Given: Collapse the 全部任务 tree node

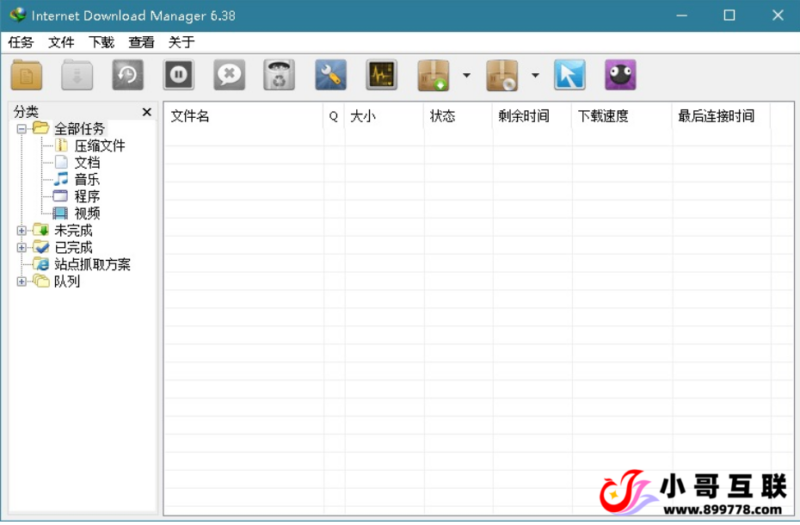Looking at the screenshot, I should click(x=21, y=129).
